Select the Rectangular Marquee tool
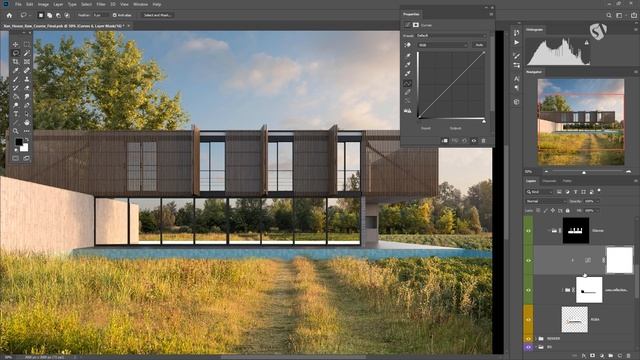This screenshot has height=360, width=640. [x=27, y=44]
